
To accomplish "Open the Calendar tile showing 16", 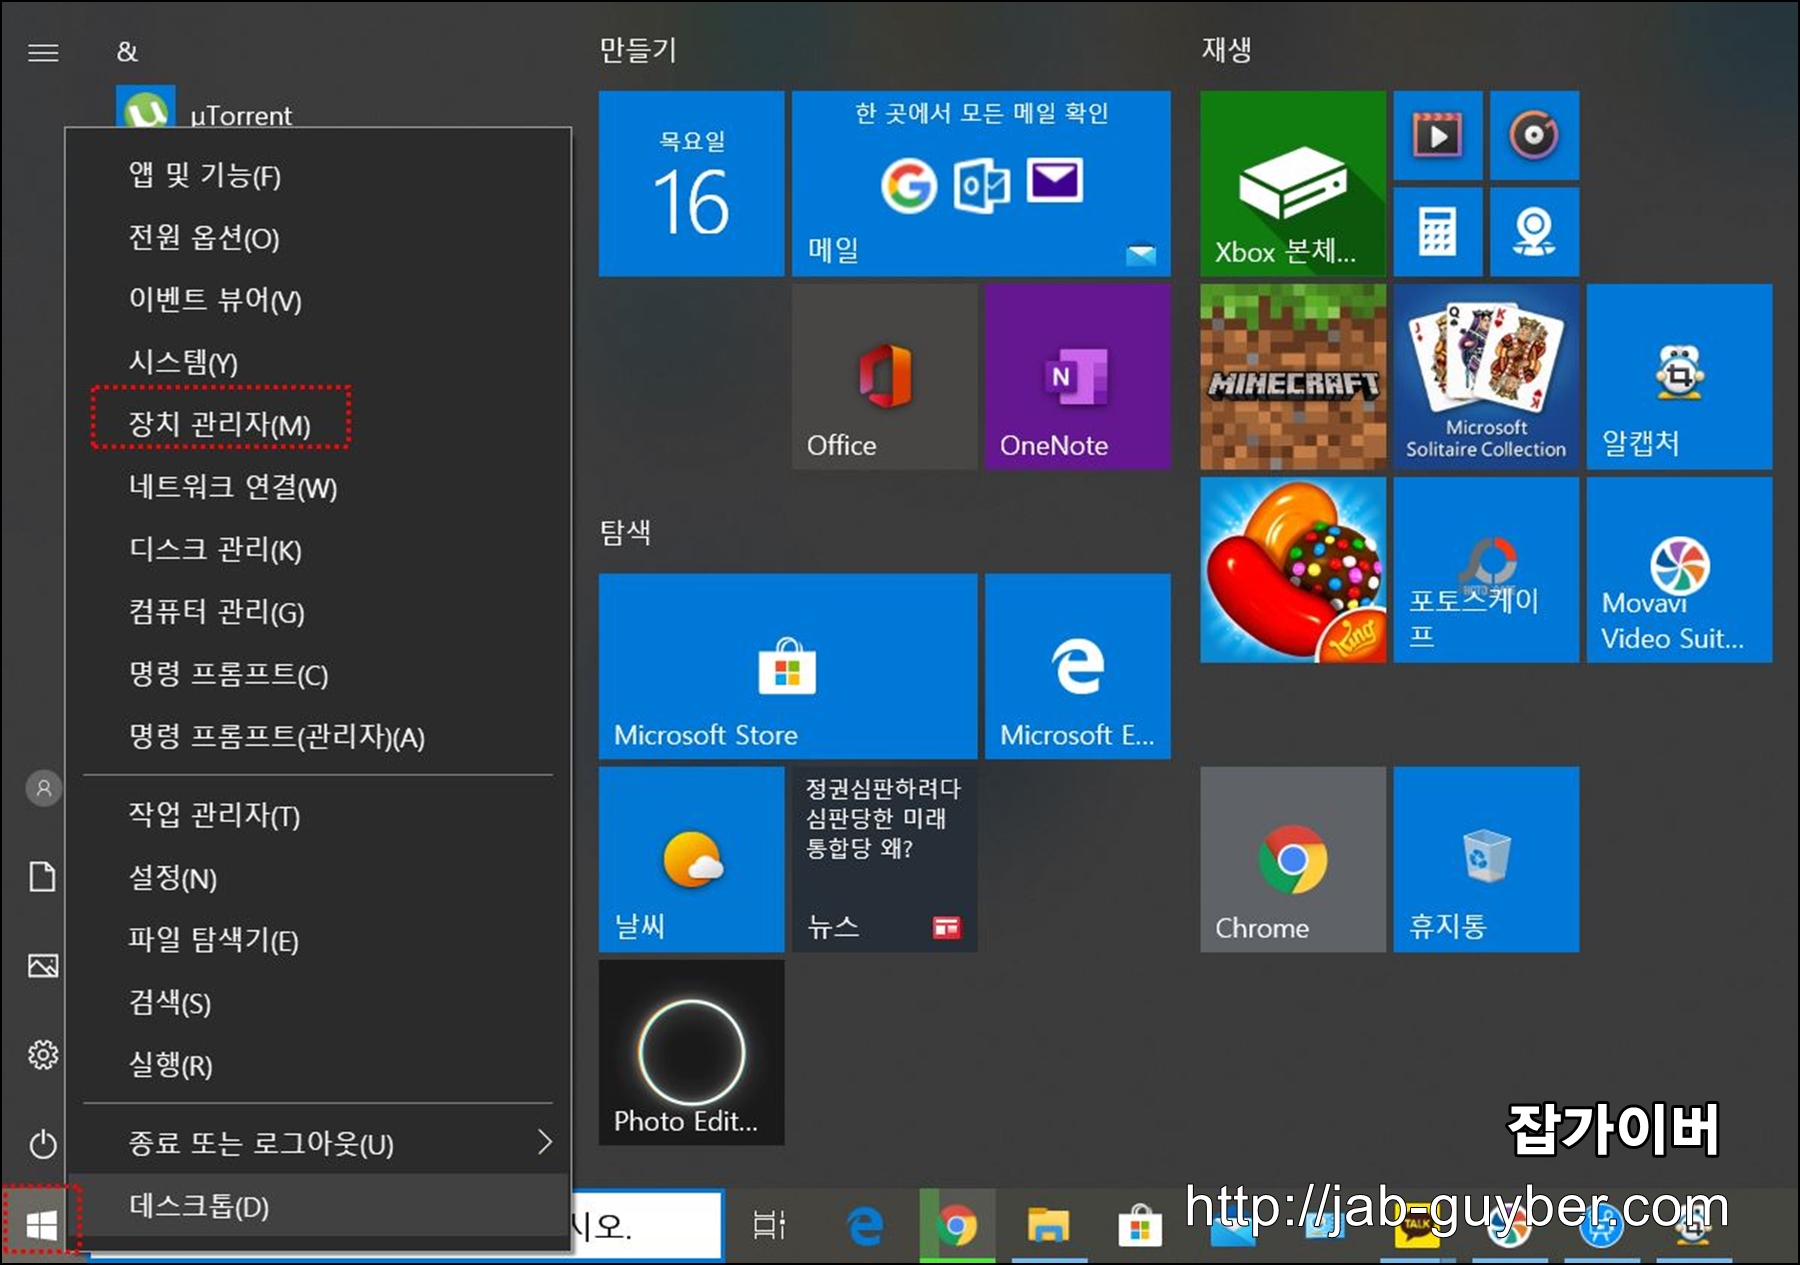I will pyautogui.click(x=691, y=183).
